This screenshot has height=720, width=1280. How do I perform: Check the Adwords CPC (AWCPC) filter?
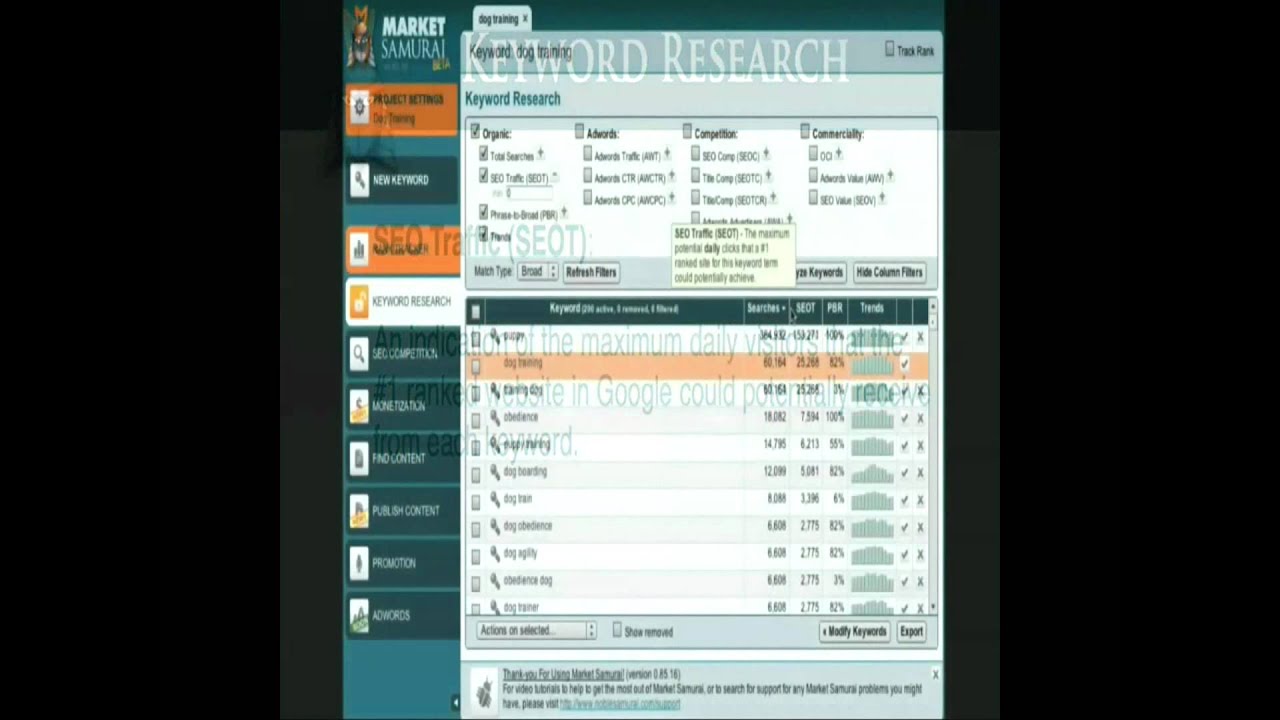(x=588, y=199)
